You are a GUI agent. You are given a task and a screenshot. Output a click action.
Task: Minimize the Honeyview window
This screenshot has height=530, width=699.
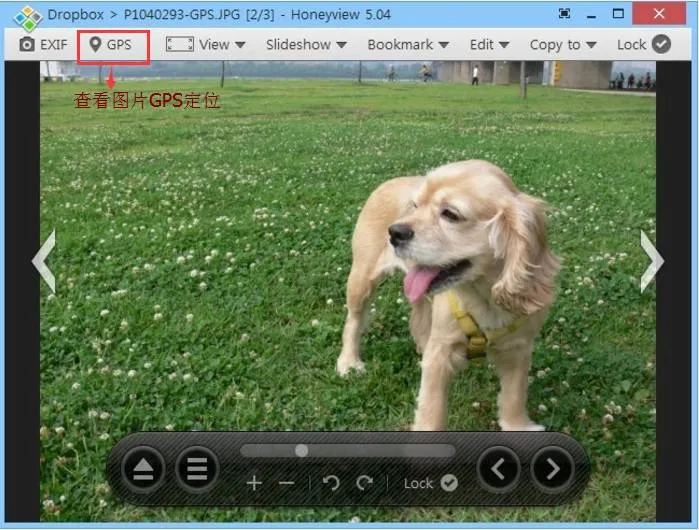point(592,15)
